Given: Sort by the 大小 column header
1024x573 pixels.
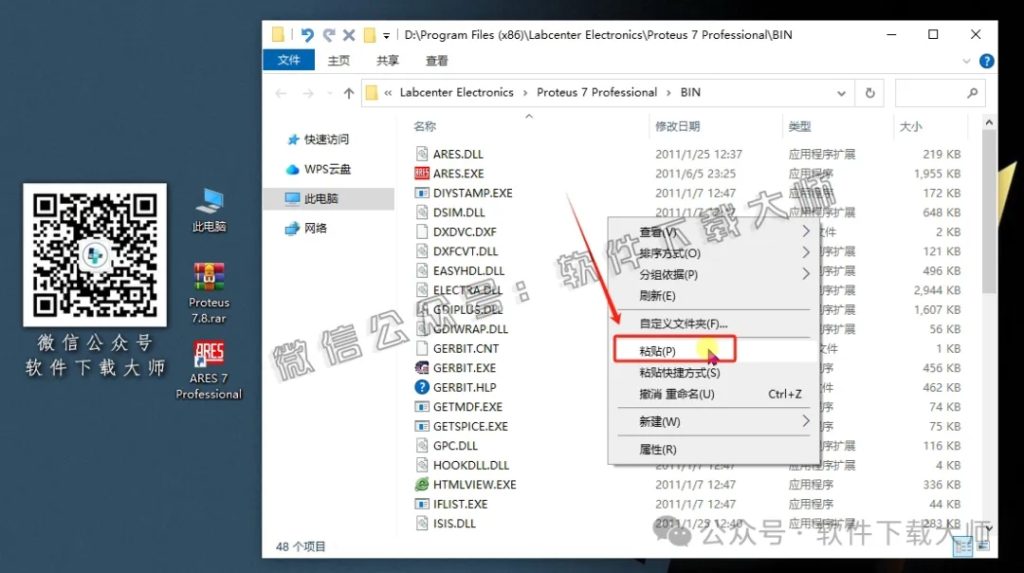Looking at the screenshot, I should 911,126.
